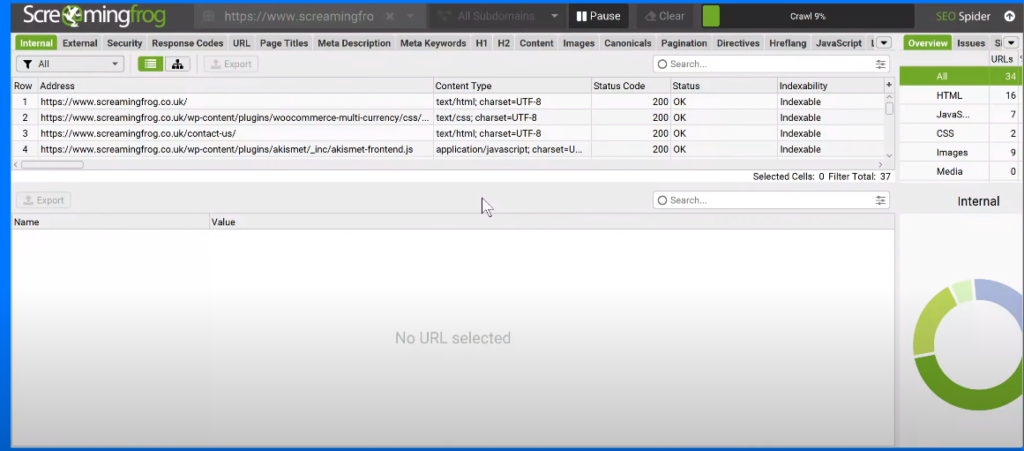Open the Canonicals tab

coord(628,43)
